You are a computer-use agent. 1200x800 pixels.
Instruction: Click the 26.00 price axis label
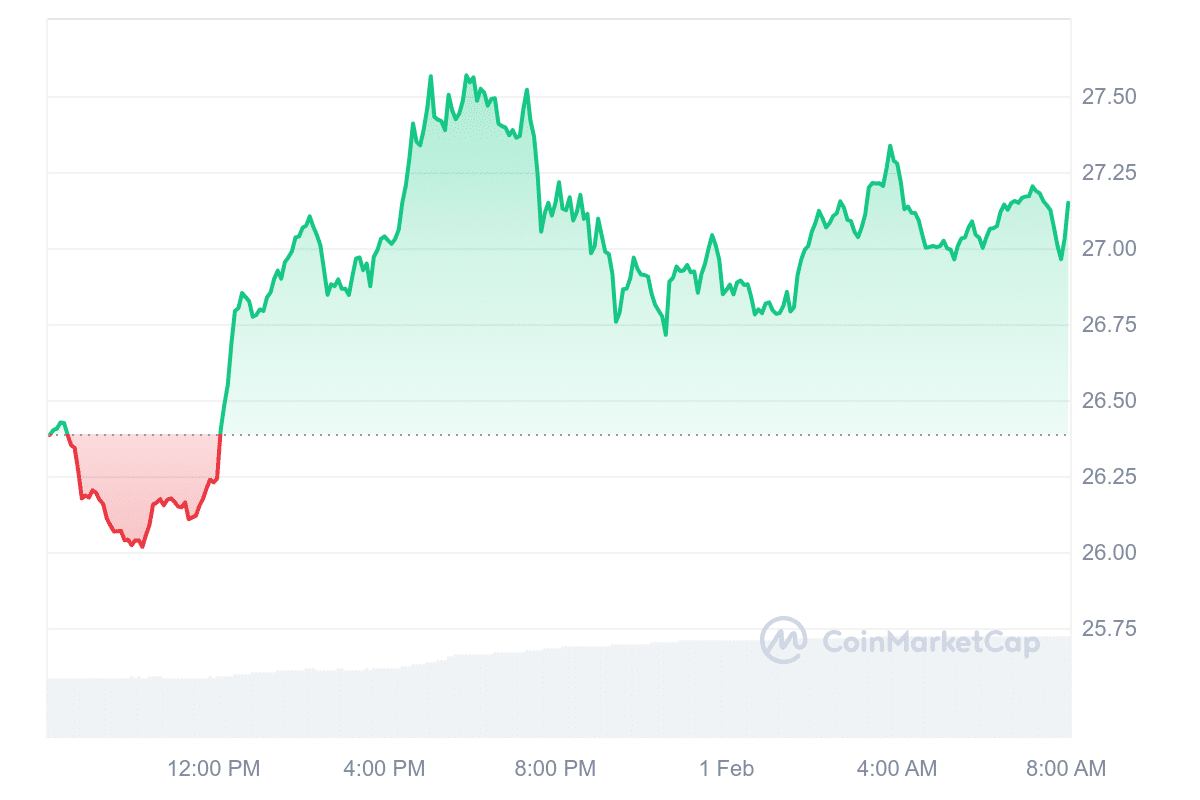point(1108,553)
